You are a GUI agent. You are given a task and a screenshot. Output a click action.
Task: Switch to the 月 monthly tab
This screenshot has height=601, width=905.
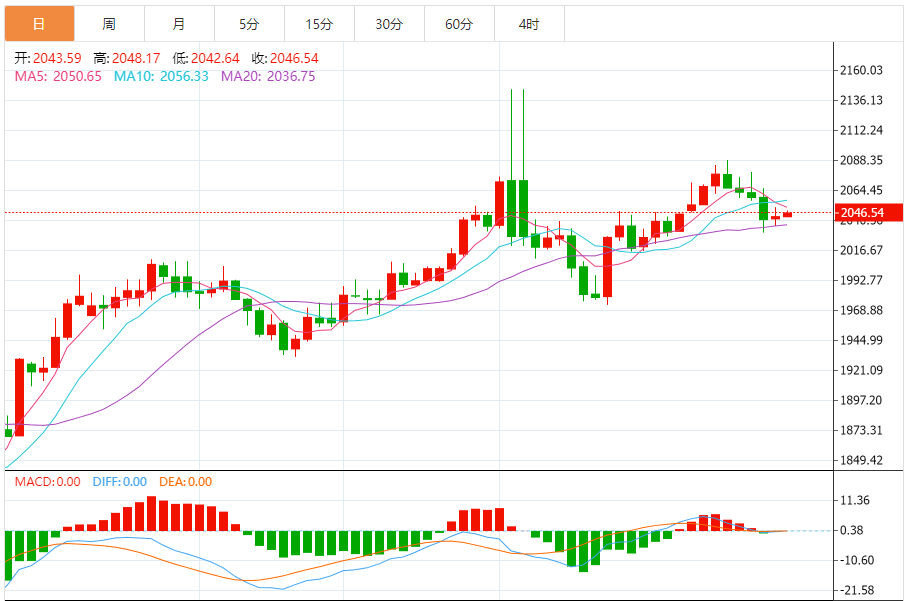179,24
